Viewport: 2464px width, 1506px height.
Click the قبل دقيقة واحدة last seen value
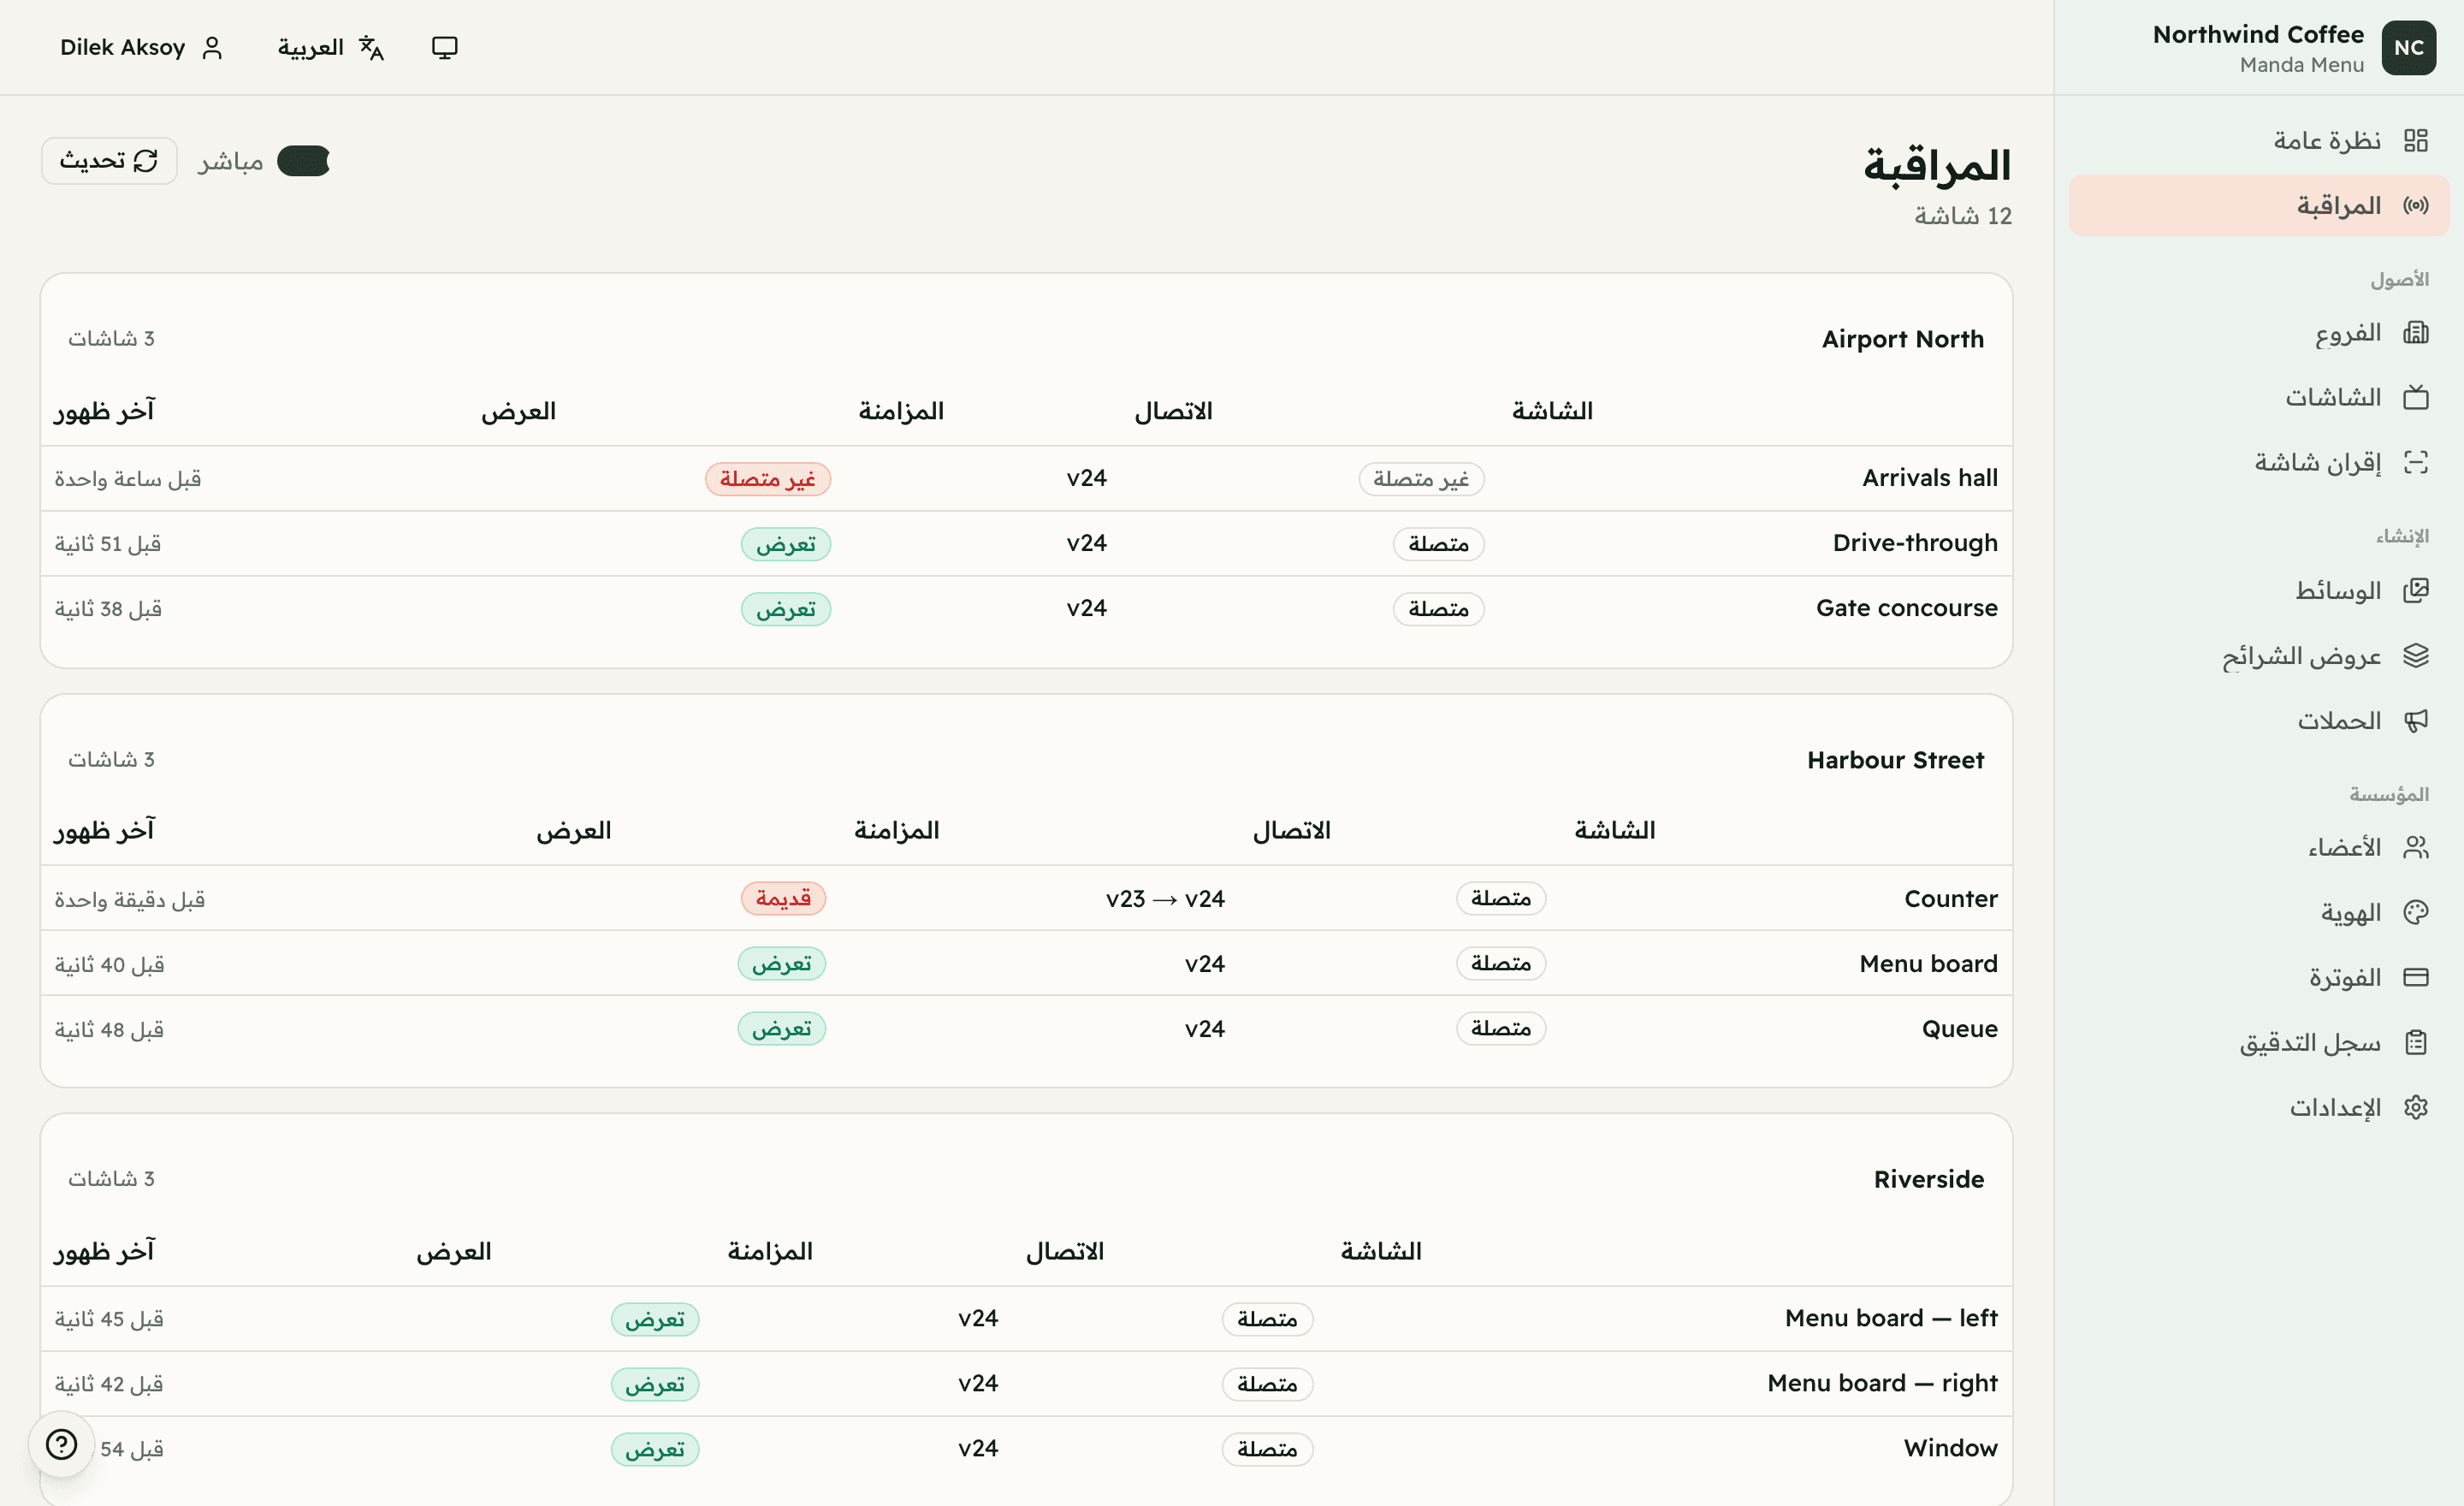[x=130, y=900]
